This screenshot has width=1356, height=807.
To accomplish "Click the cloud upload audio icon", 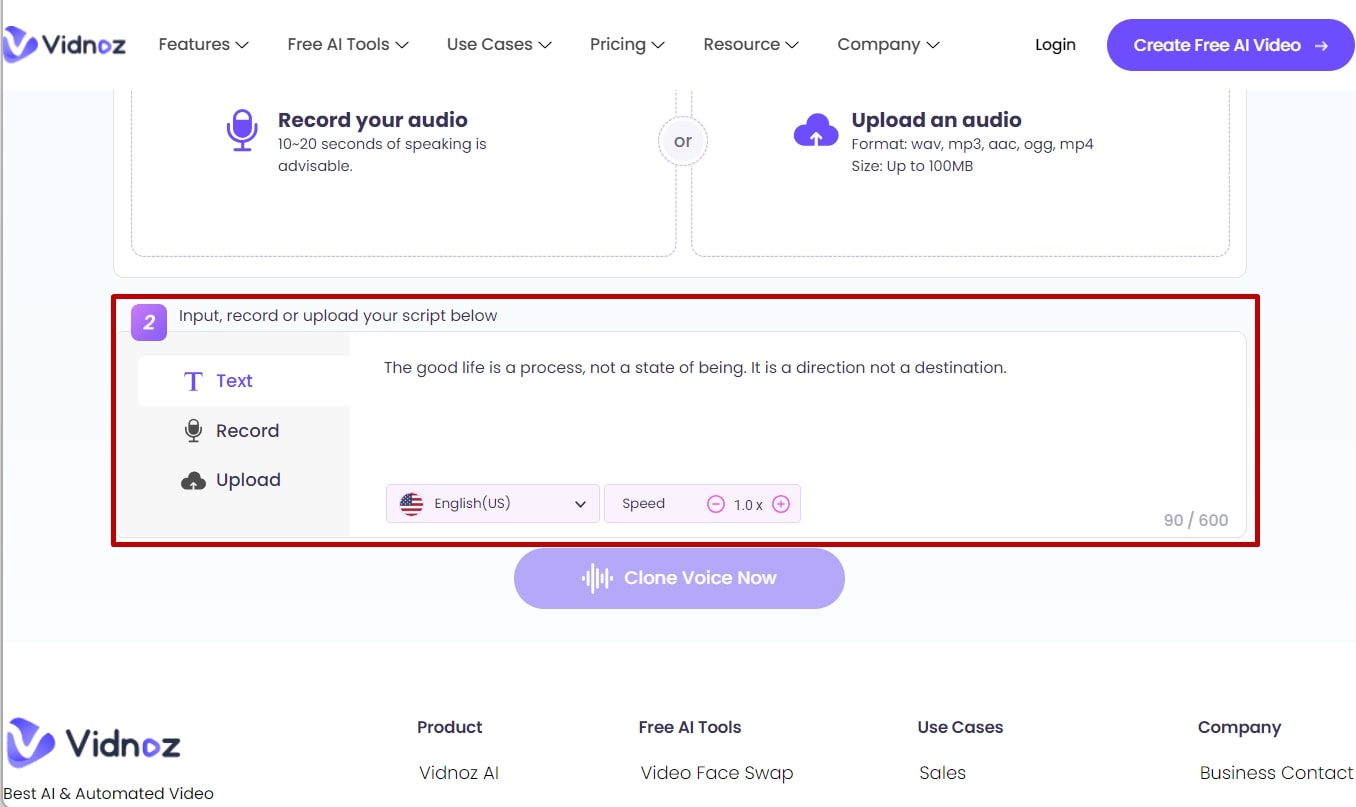I will click(x=815, y=130).
